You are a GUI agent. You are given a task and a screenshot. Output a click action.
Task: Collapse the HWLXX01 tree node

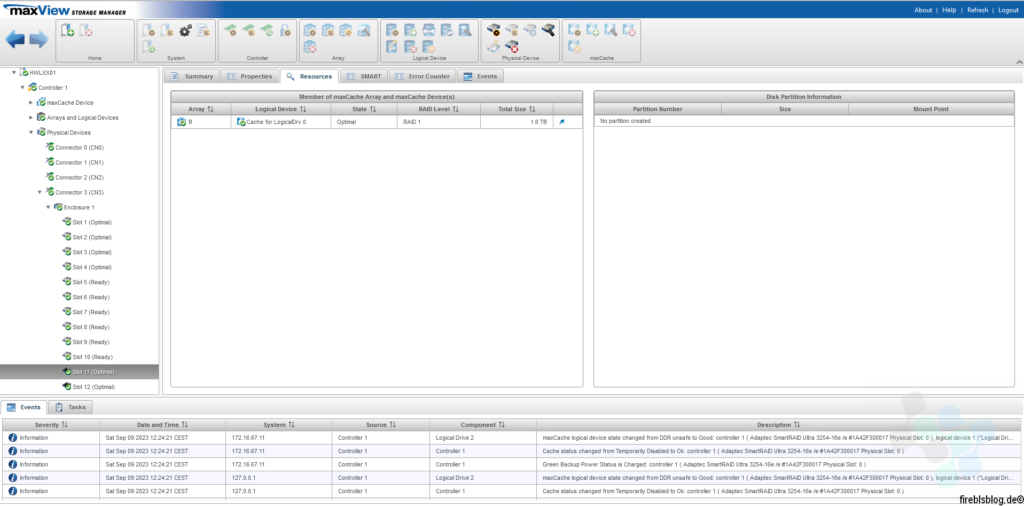(x=14, y=72)
